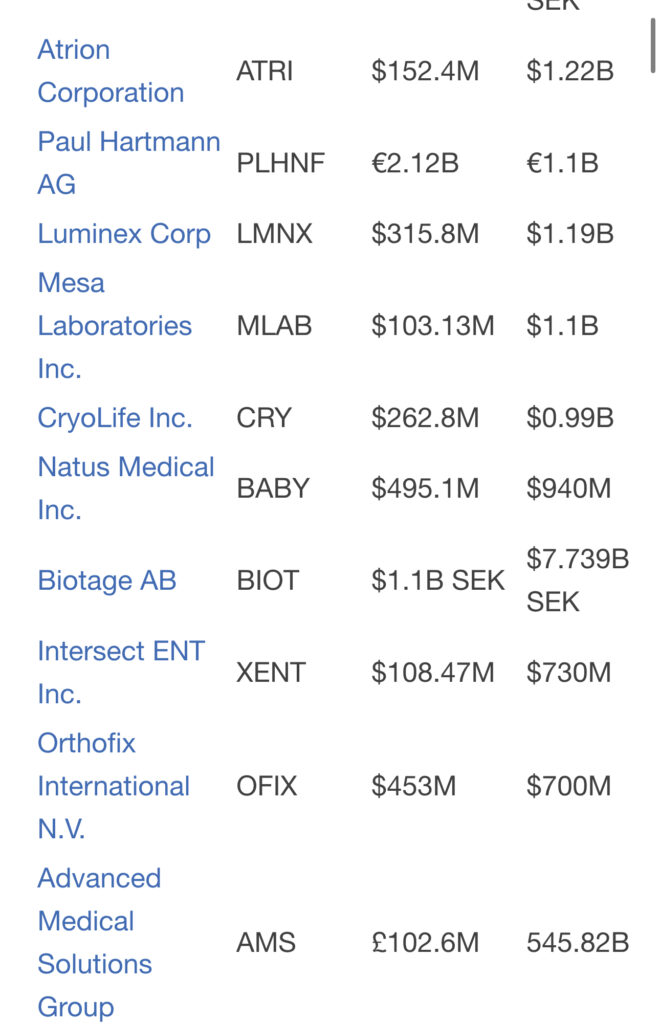Click the ATRI ticker cell

(x=264, y=71)
